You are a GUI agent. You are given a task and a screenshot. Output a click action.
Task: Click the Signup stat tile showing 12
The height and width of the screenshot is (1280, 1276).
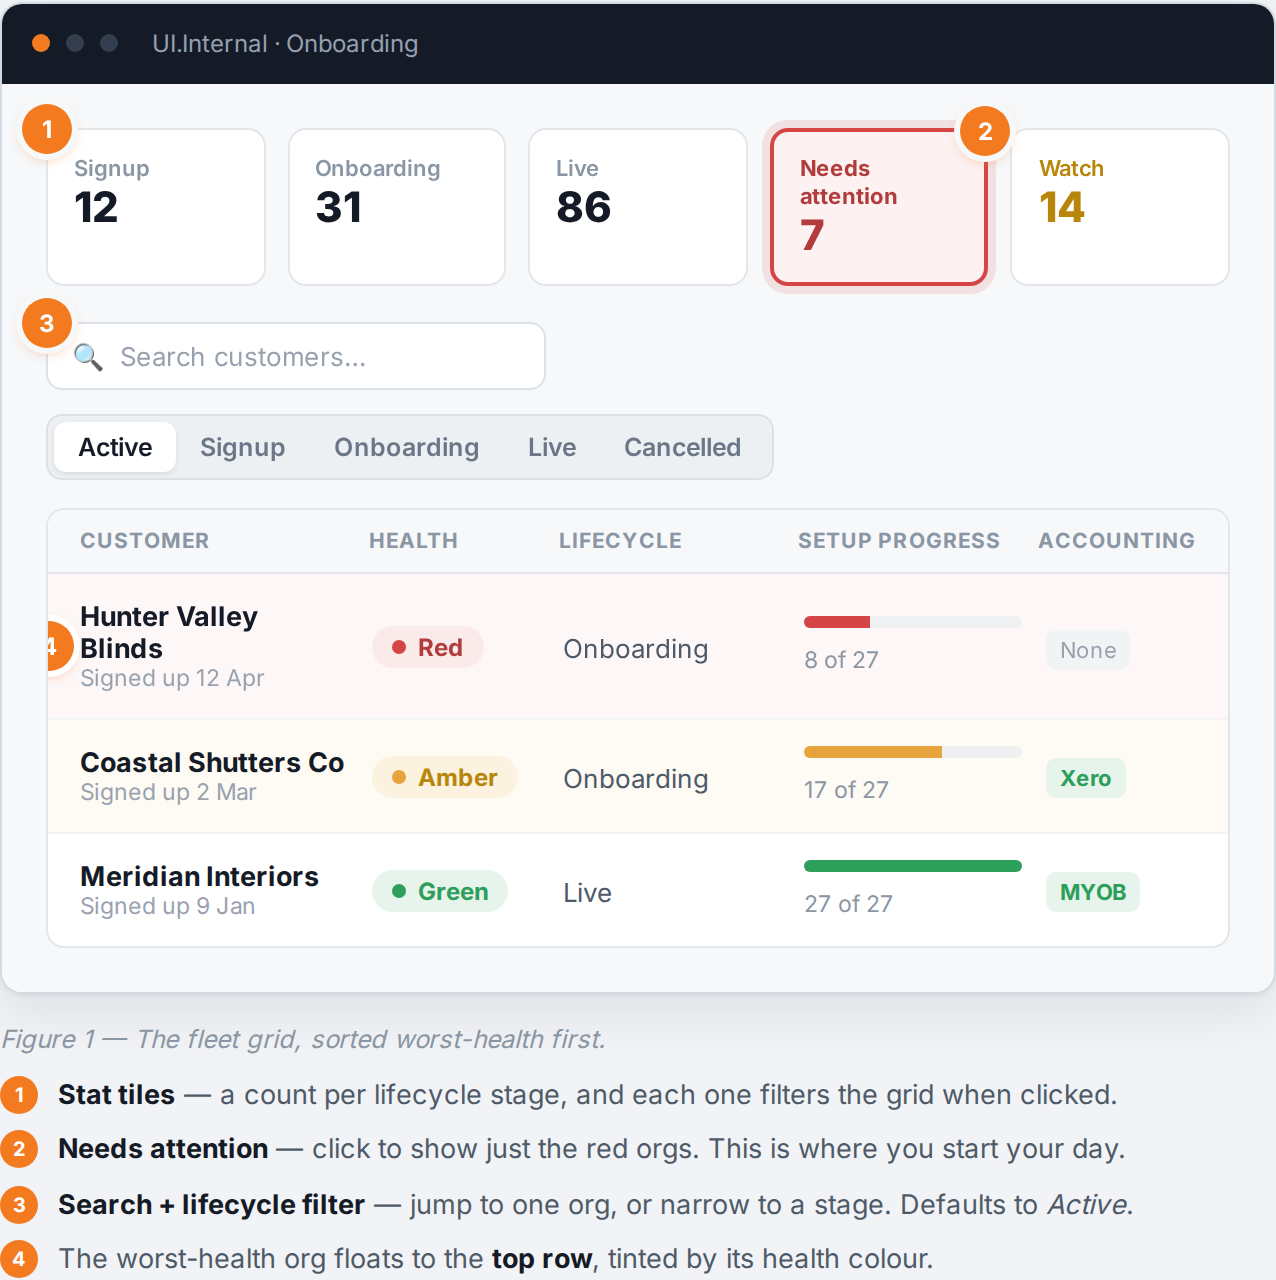pos(156,207)
